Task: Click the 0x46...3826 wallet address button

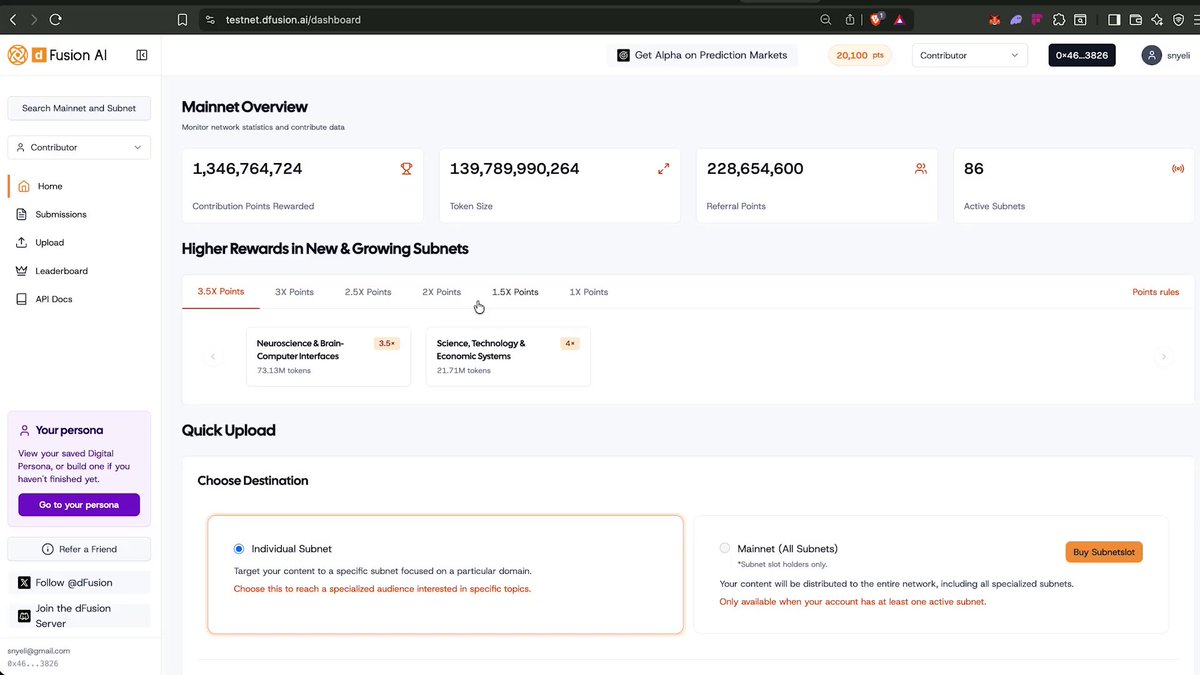Action: coord(1082,55)
